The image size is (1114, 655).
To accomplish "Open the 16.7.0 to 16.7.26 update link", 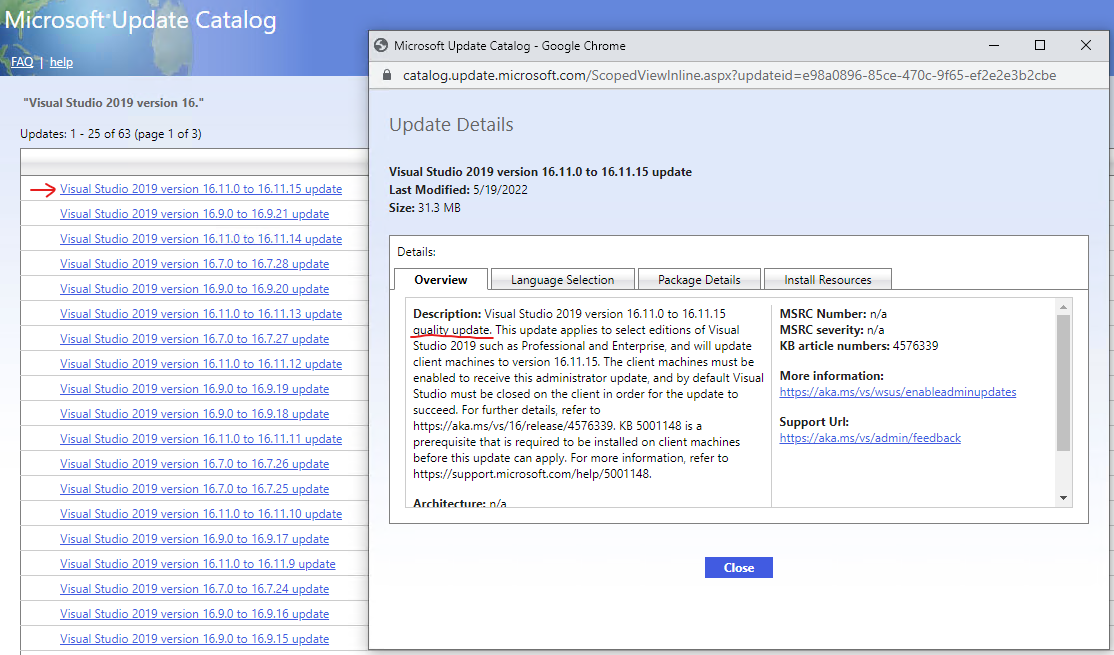I will [195, 464].
